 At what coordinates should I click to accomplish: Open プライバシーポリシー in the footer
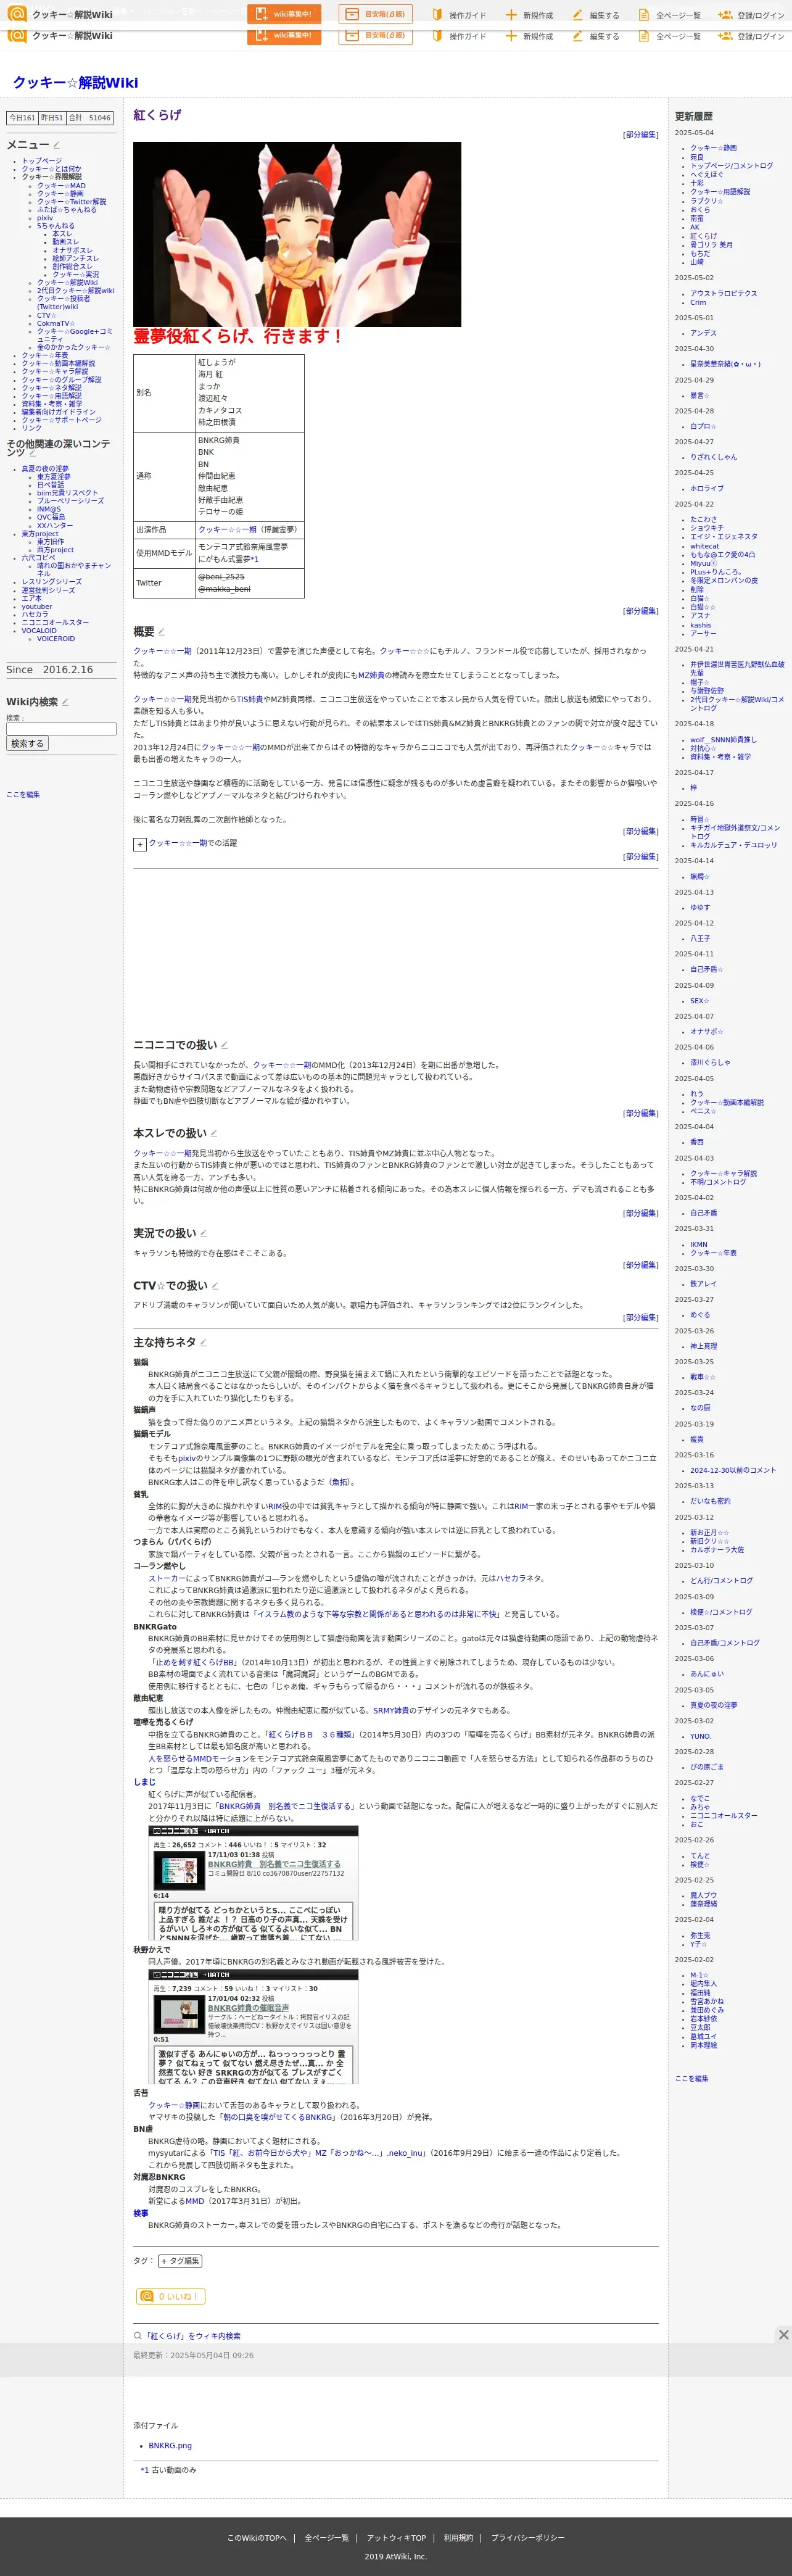(x=528, y=2538)
